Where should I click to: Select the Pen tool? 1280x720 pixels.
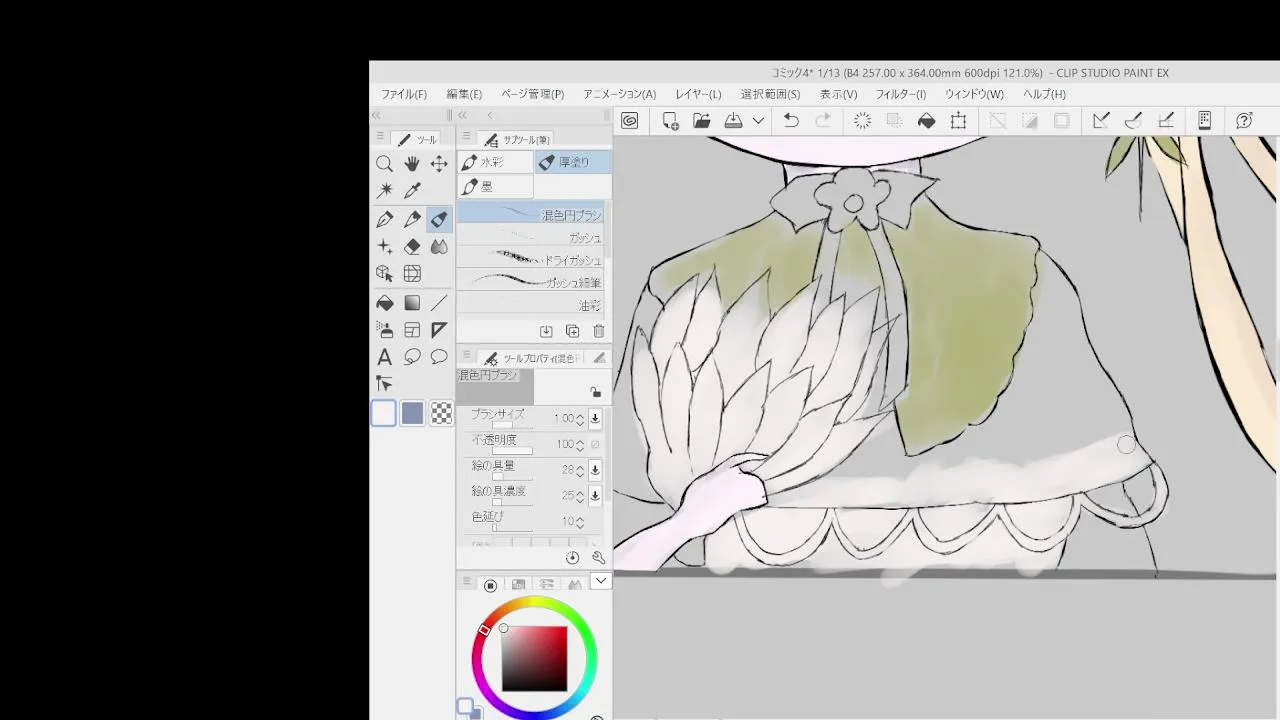[x=384, y=219]
